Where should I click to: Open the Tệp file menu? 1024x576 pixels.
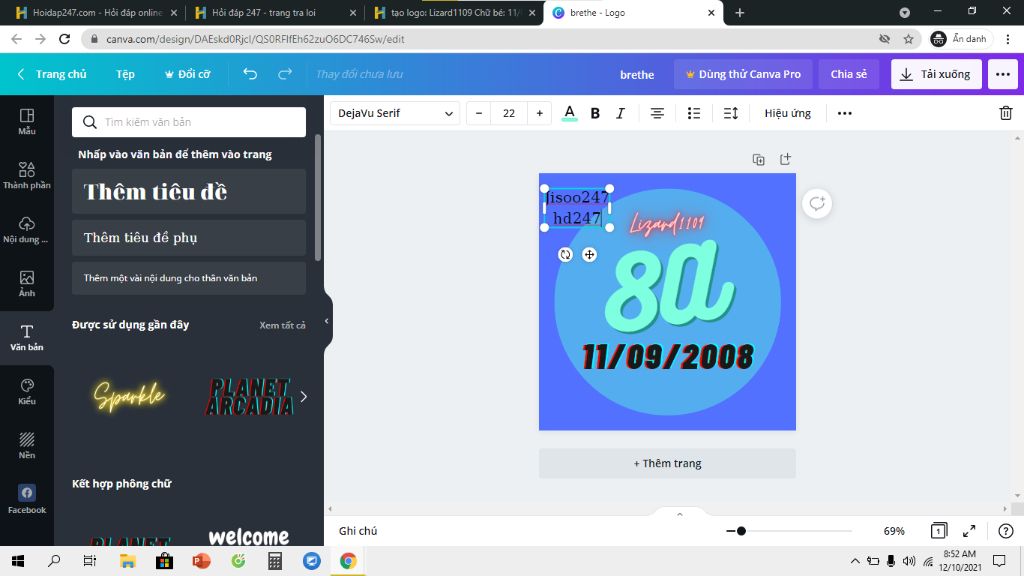tap(125, 74)
